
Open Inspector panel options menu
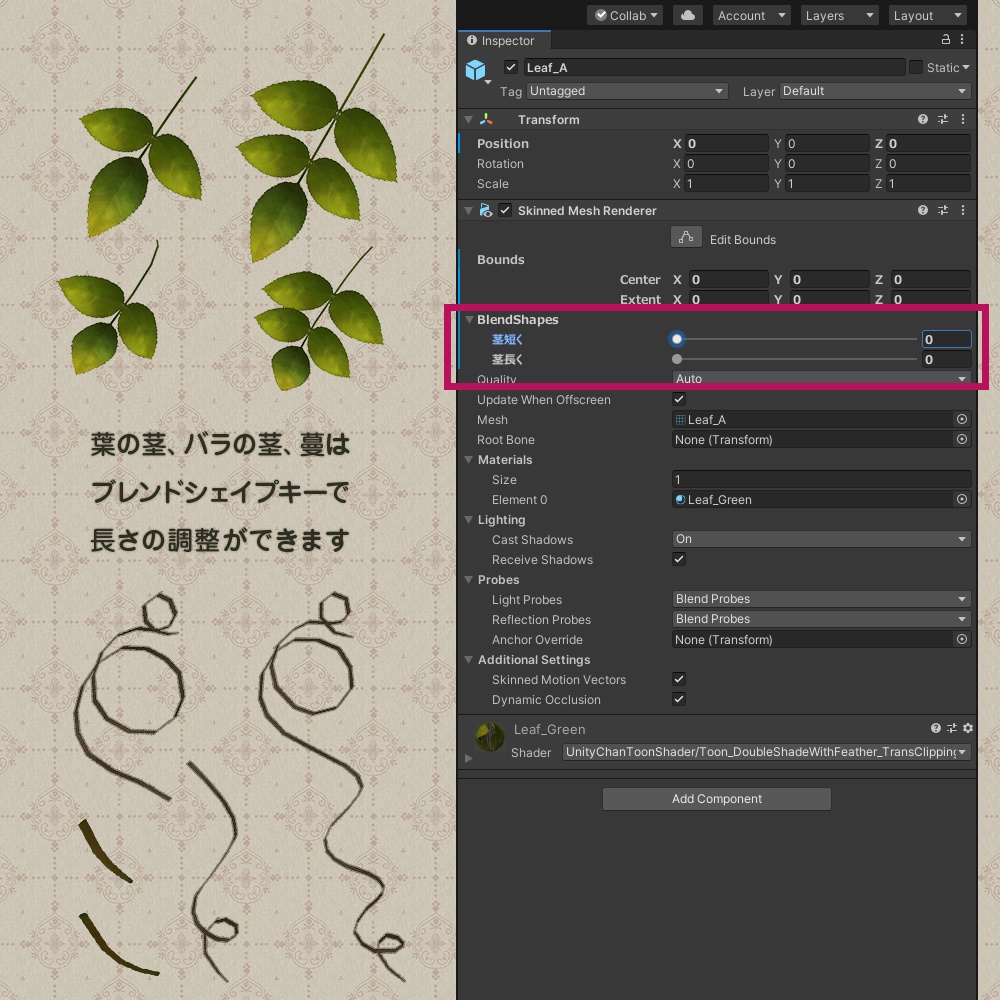pyautogui.click(x=962, y=40)
